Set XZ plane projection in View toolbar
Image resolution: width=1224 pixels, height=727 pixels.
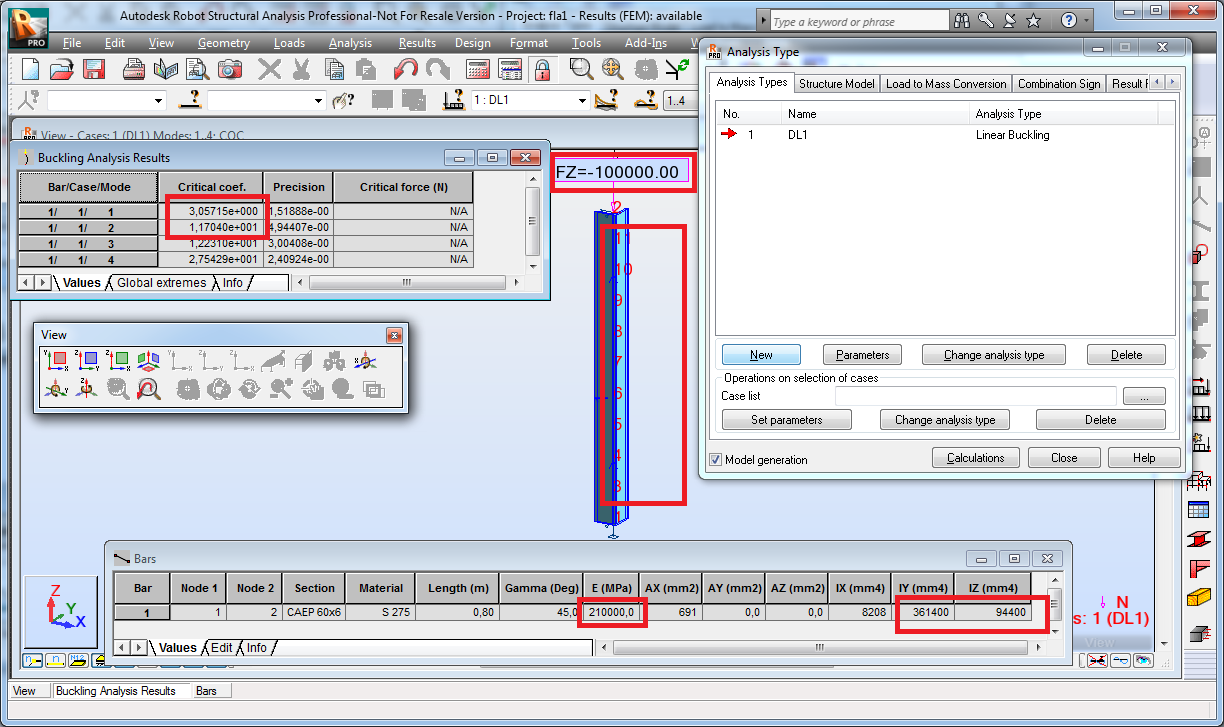[118, 360]
